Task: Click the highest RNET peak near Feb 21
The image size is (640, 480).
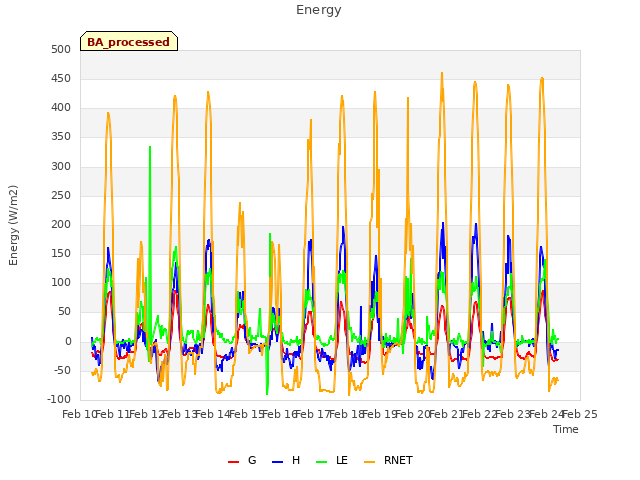Action: pyautogui.click(x=442, y=74)
